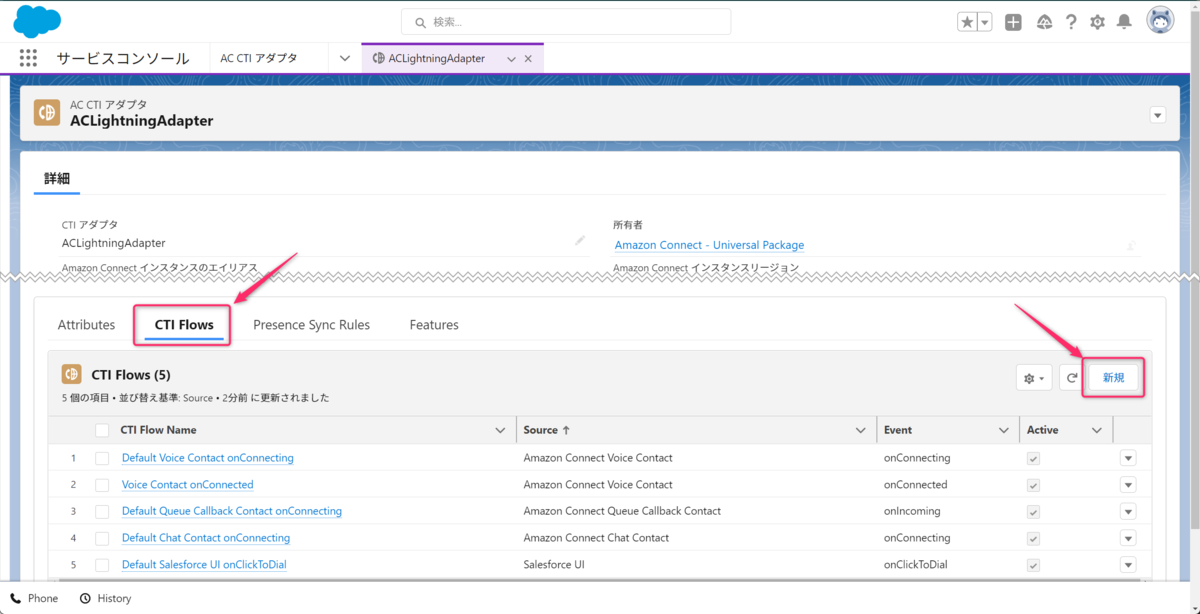Click Active checkbox in Queue Callback row
This screenshot has height=614, width=1200.
tap(1033, 511)
